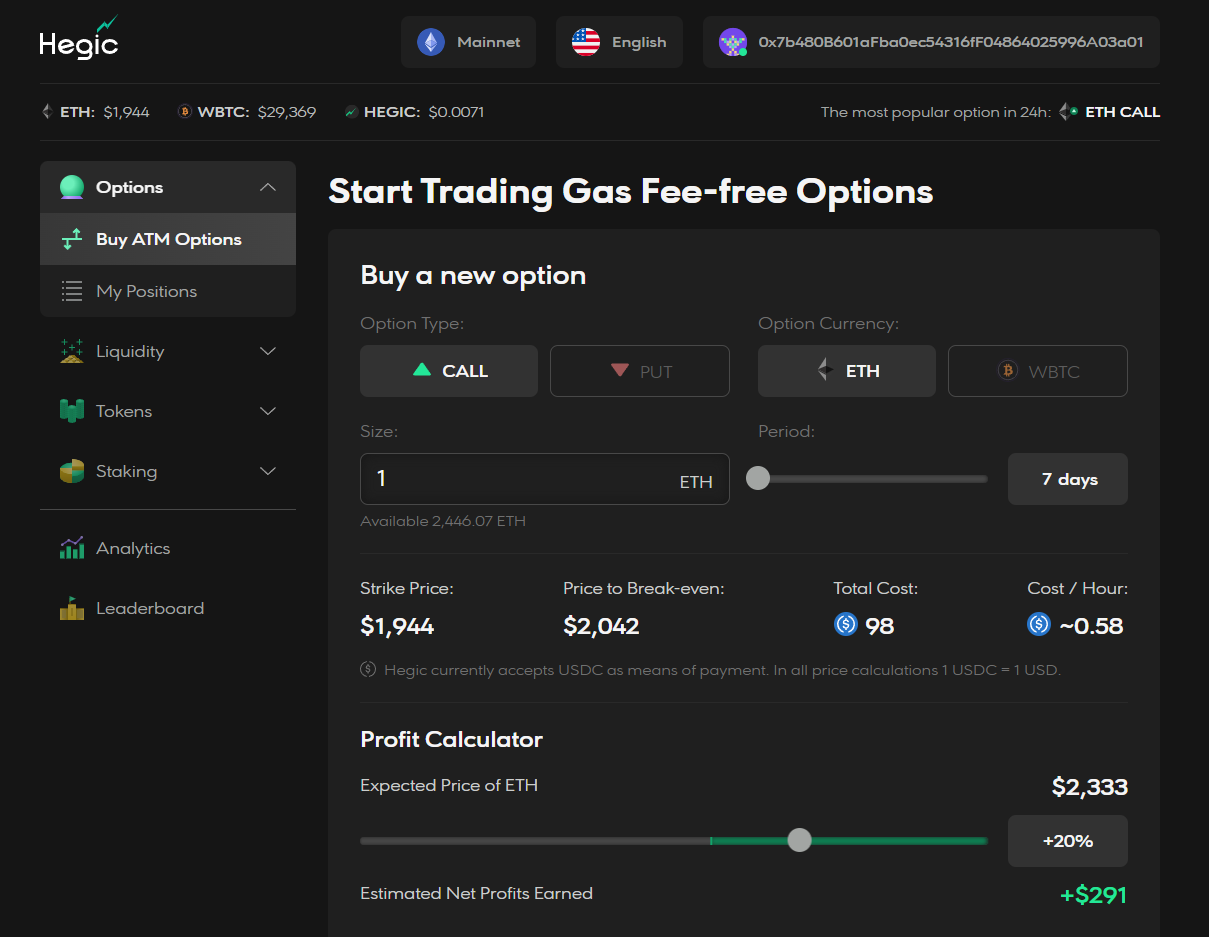Click the green part of Expected Price track
Image resolution: width=1209 pixels, height=937 pixels.
[x=849, y=841]
